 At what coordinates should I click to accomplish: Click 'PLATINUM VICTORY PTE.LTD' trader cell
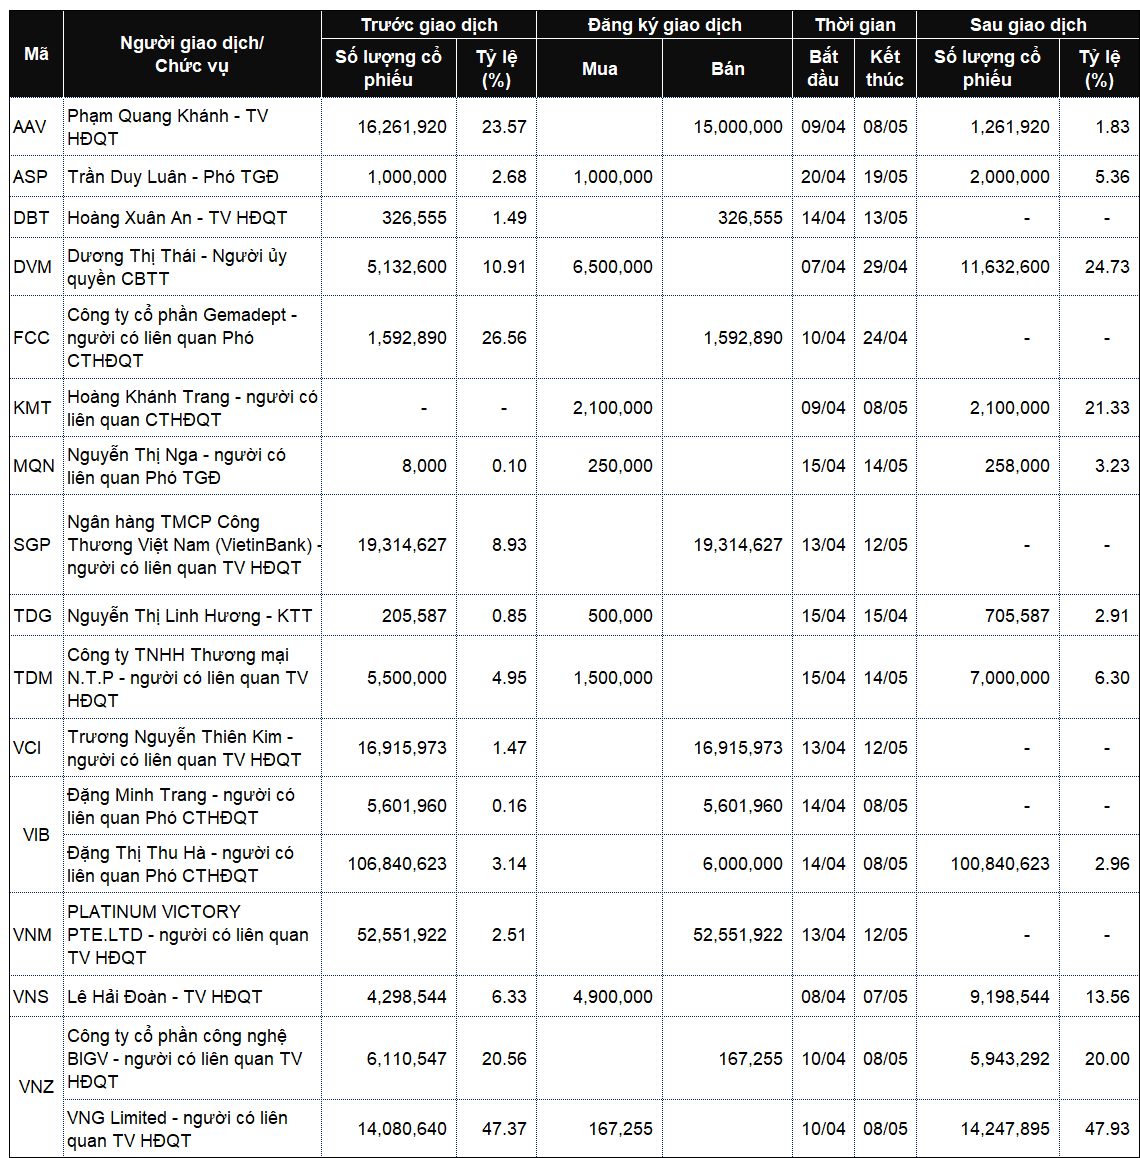(188, 935)
